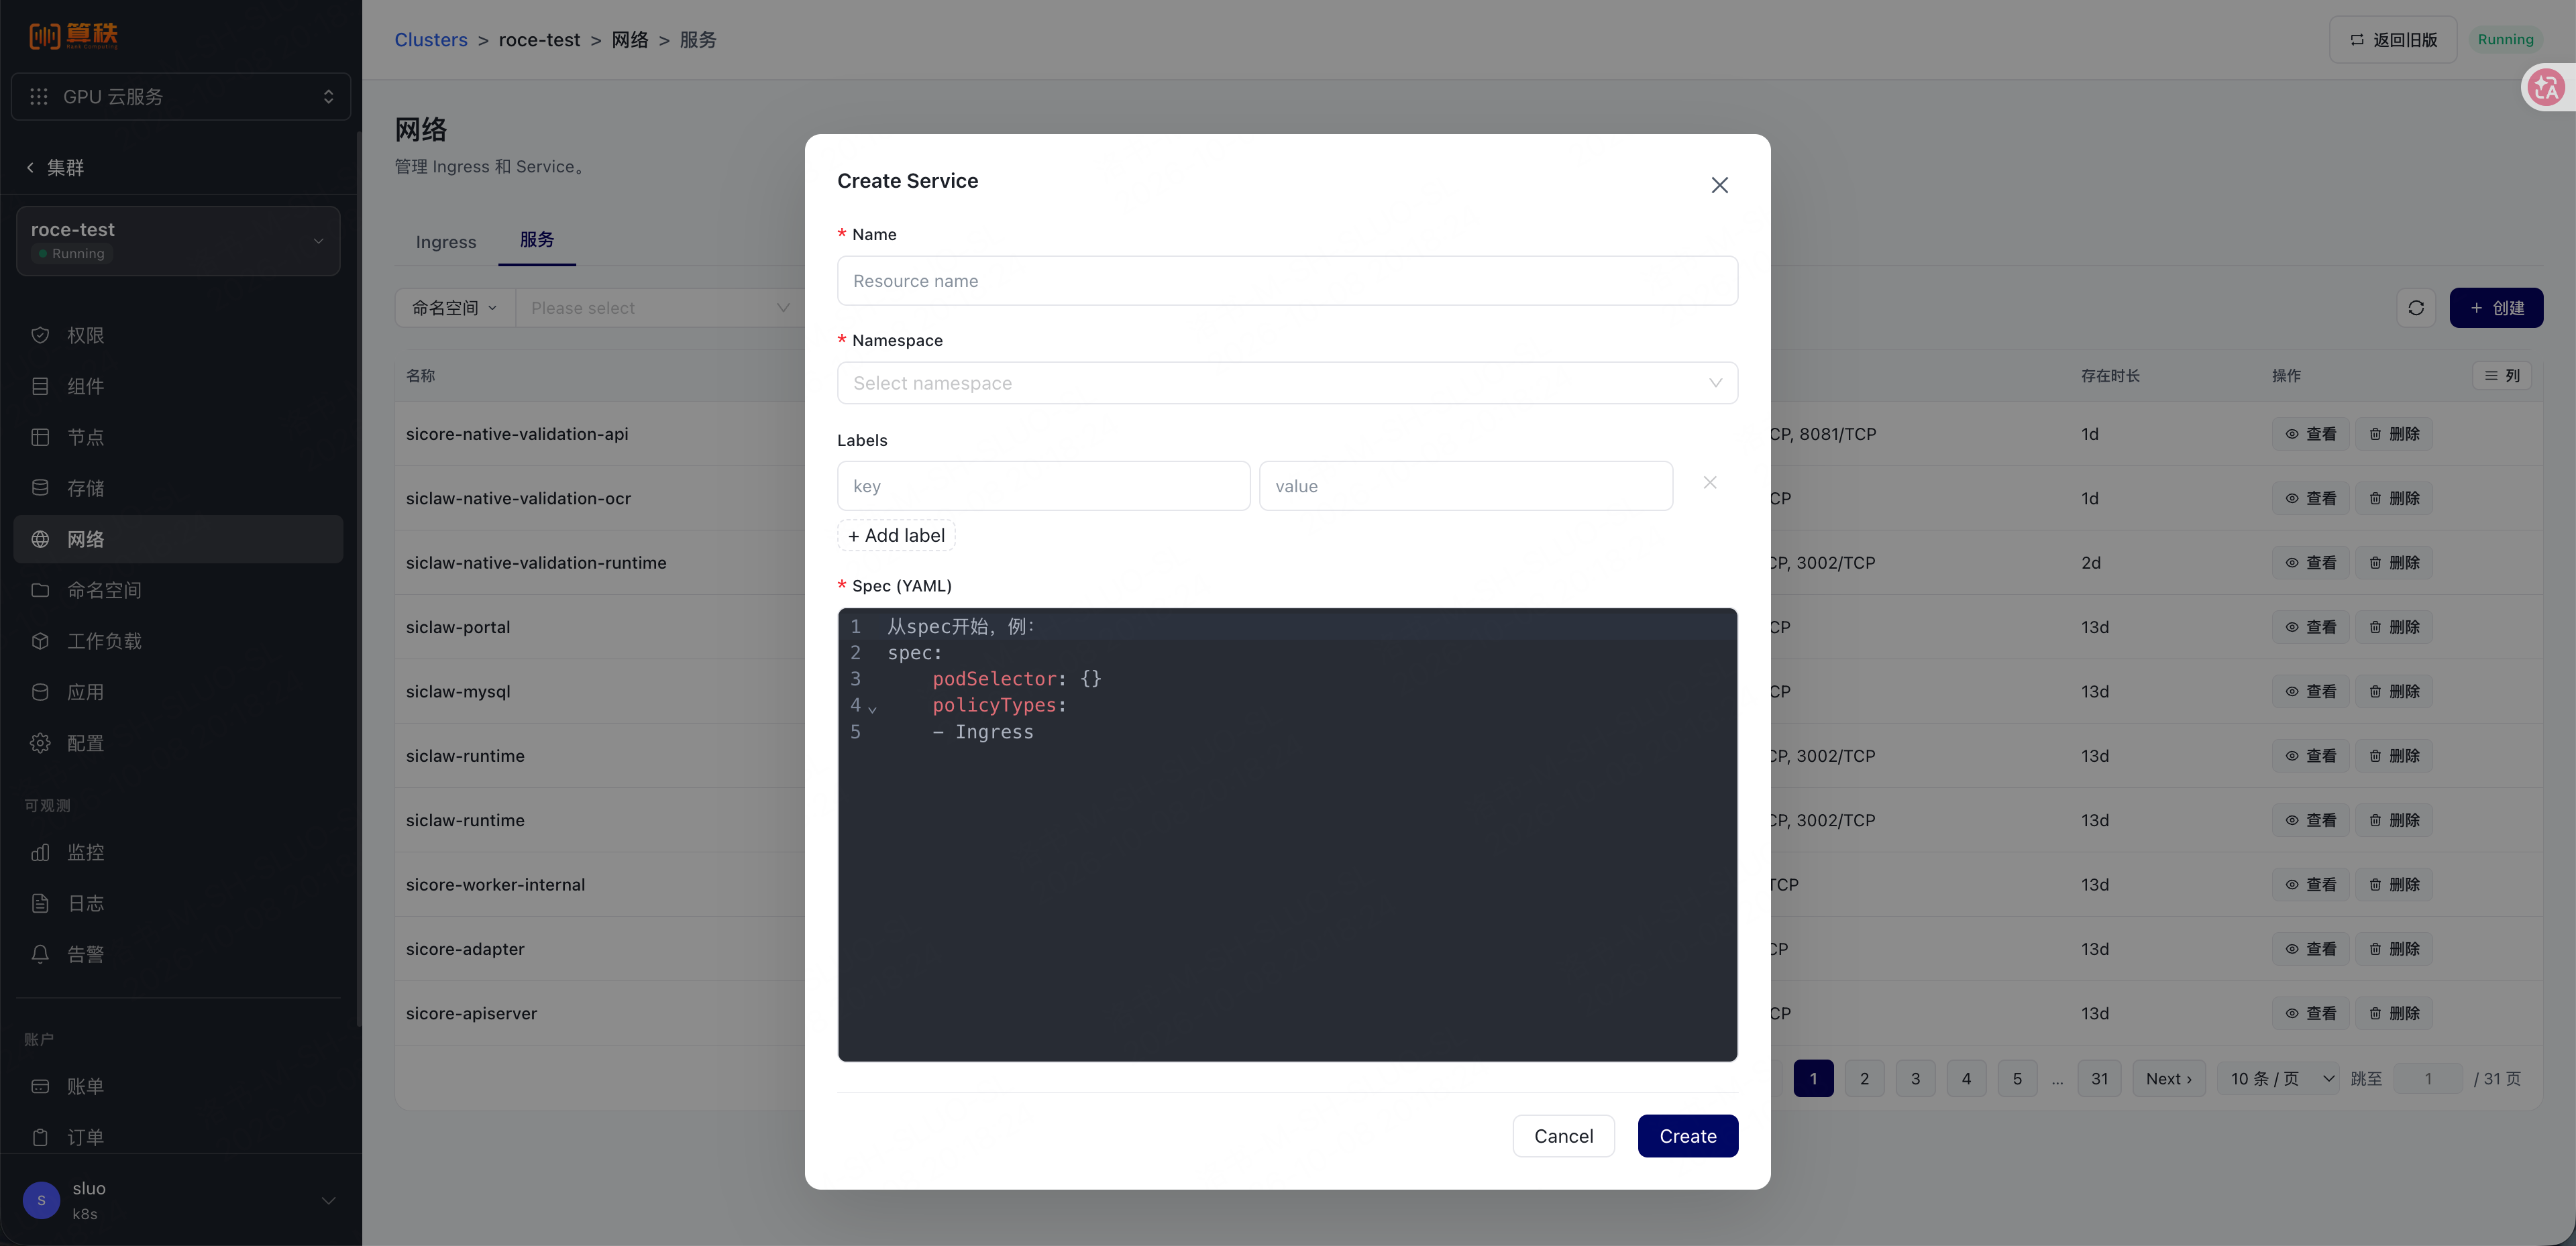Screen dimensions: 2576x1246
Task: Click the translate floating icon
Action: pos(2546,88)
